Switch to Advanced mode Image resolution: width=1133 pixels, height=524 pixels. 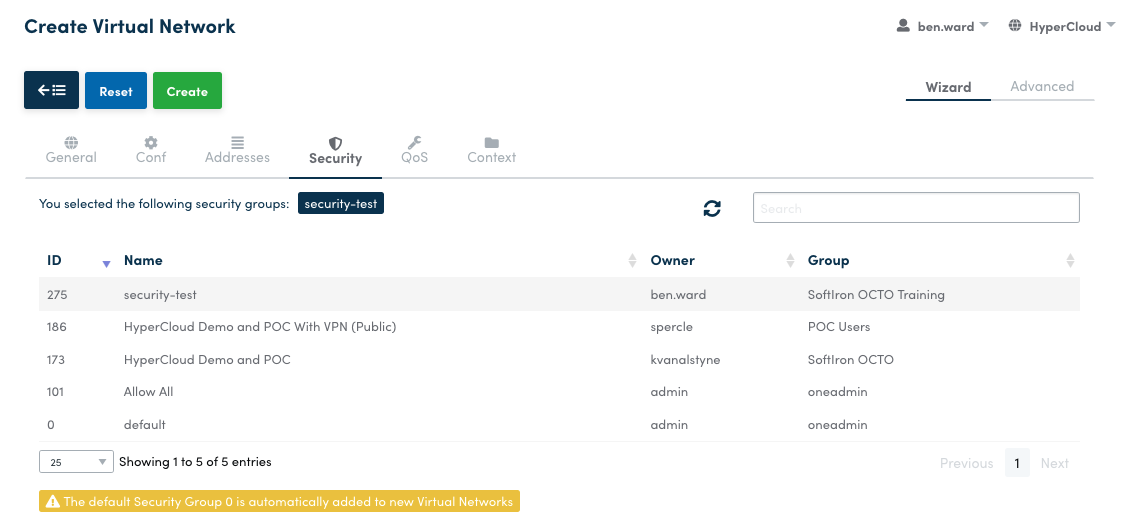(x=1042, y=87)
